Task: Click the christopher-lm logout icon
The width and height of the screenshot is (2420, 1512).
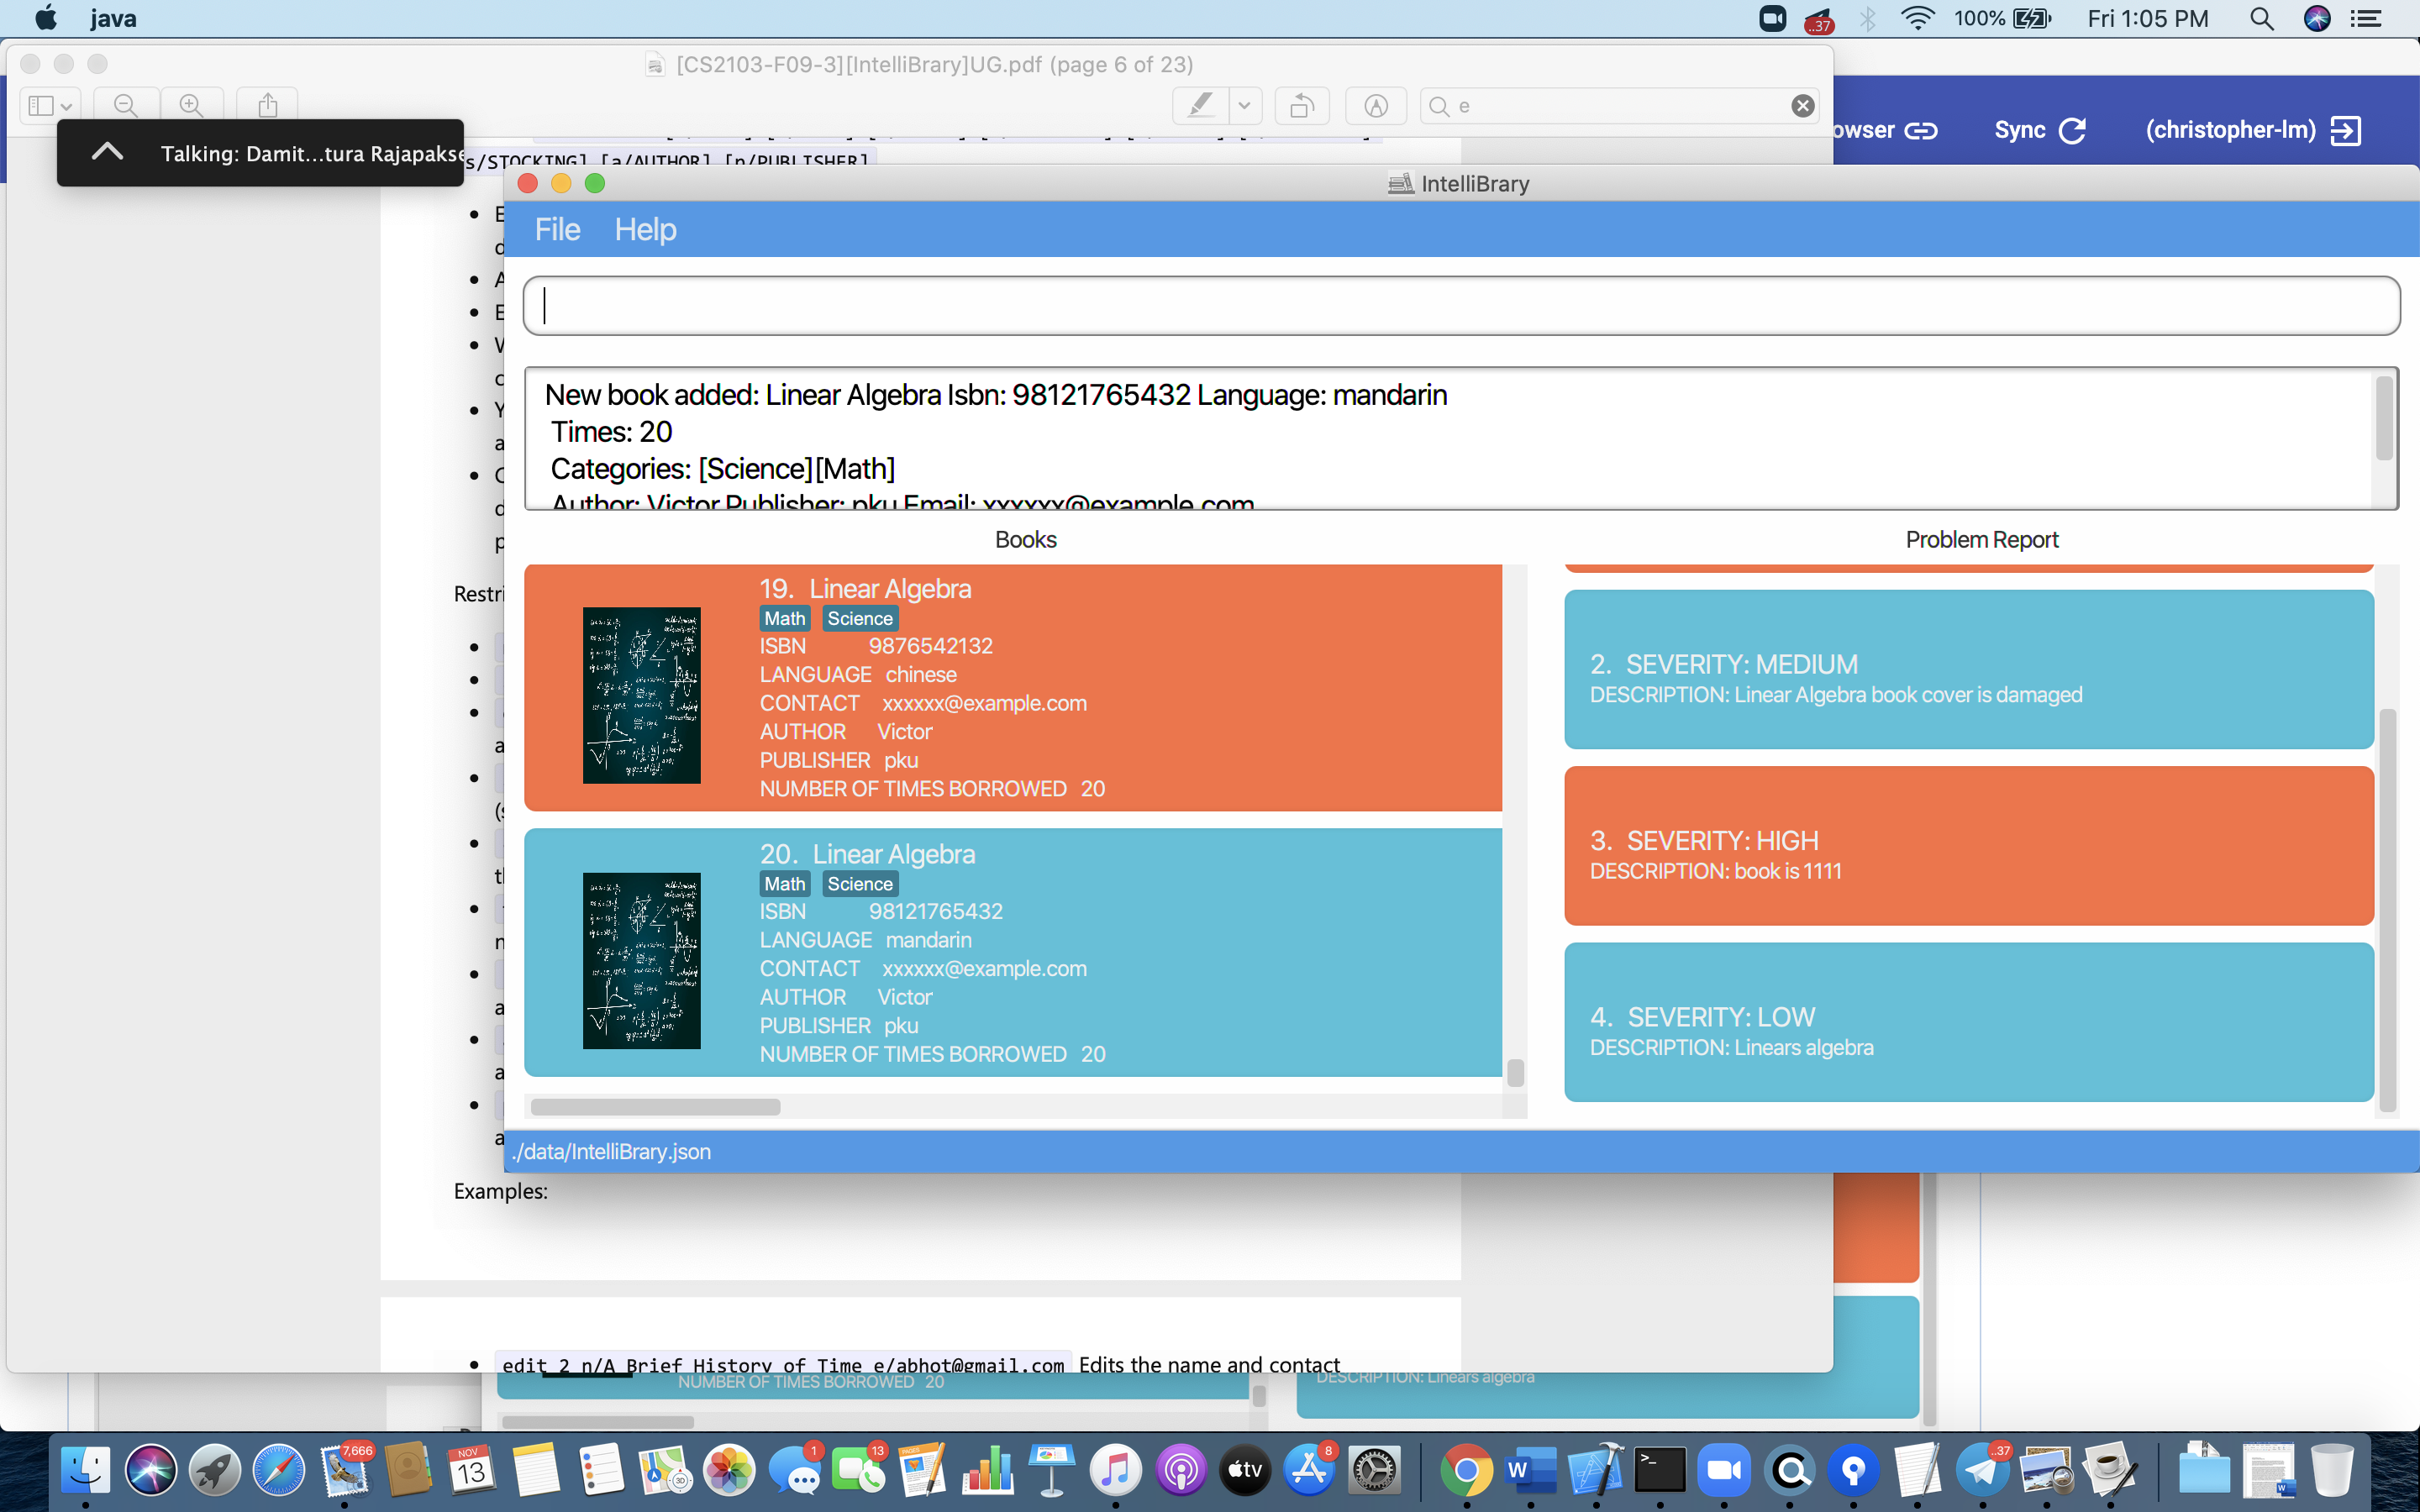Action: click(x=2345, y=130)
